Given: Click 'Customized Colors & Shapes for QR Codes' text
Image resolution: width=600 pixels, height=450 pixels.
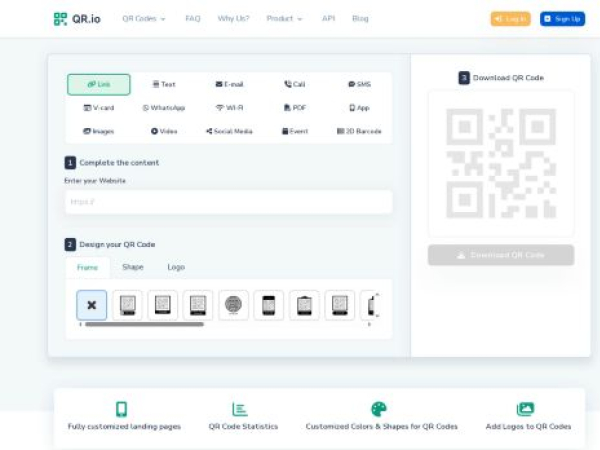Looking at the screenshot, I should [382, 426].
